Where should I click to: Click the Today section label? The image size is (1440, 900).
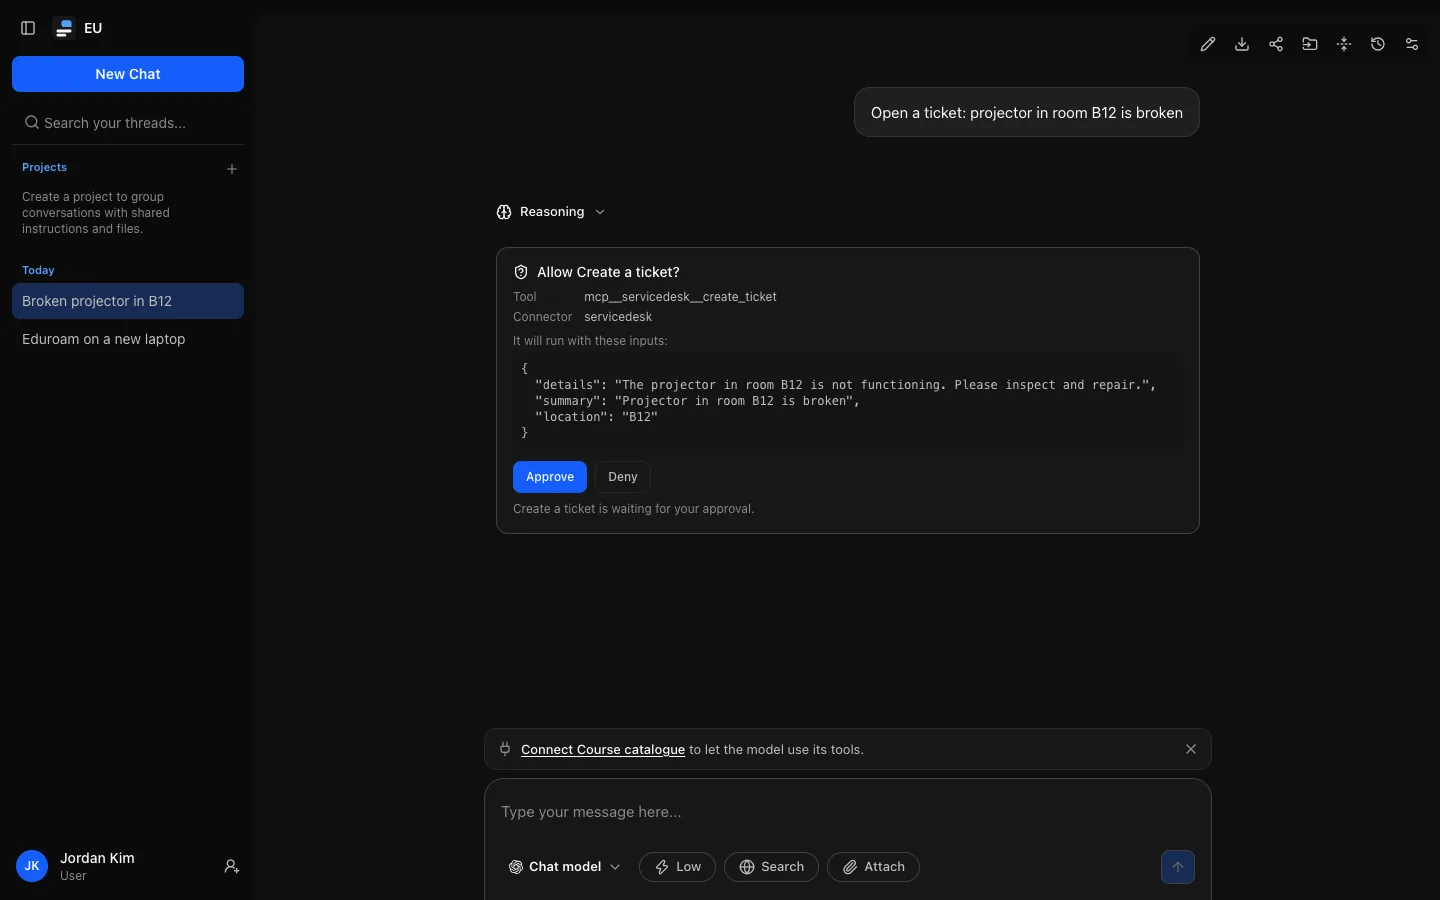coord(38,270)
